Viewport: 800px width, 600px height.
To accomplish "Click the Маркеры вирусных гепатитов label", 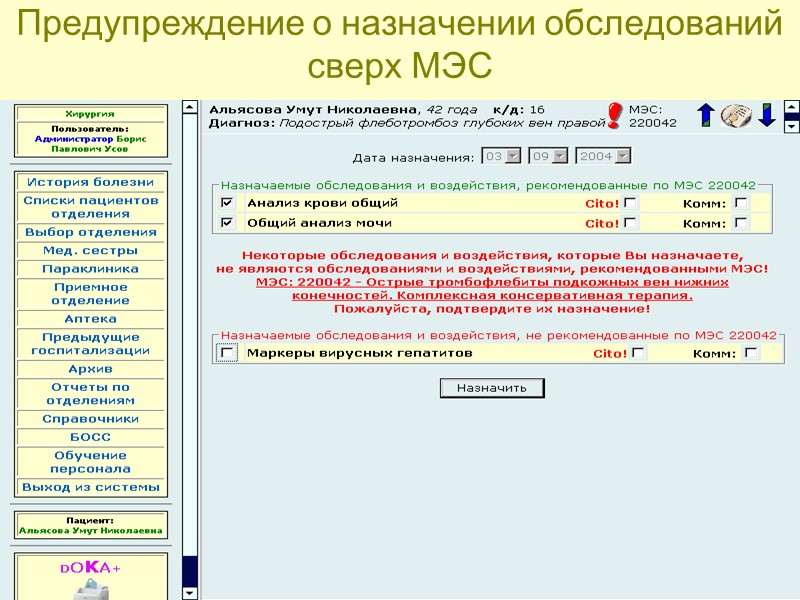I will coord(360,353).
